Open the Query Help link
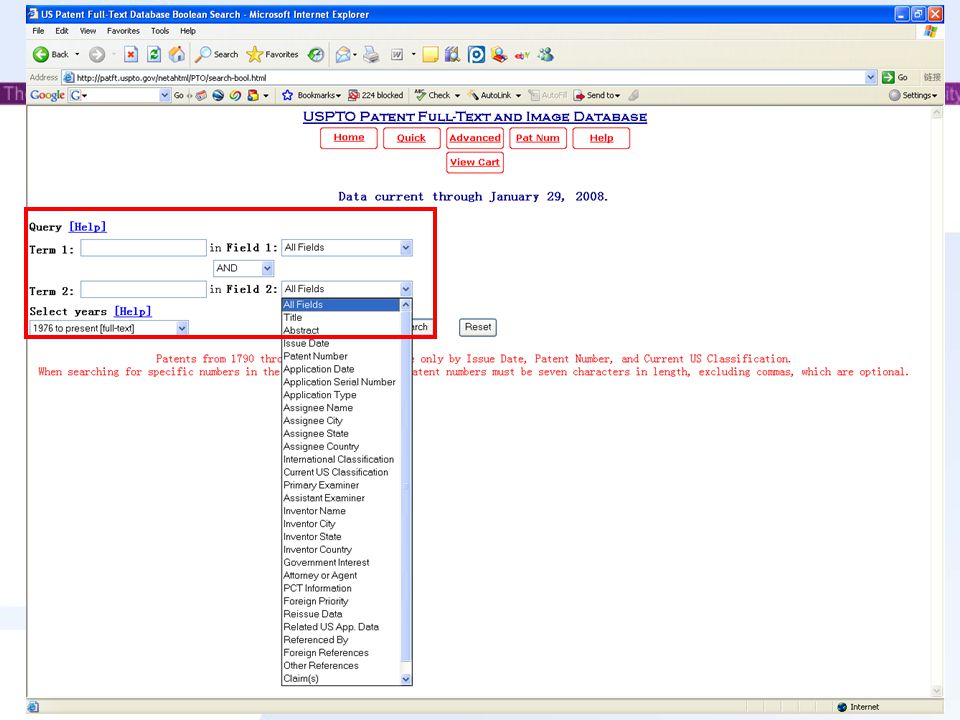The height and width of the screenshot is (720, 960). (x=88, y=227)
